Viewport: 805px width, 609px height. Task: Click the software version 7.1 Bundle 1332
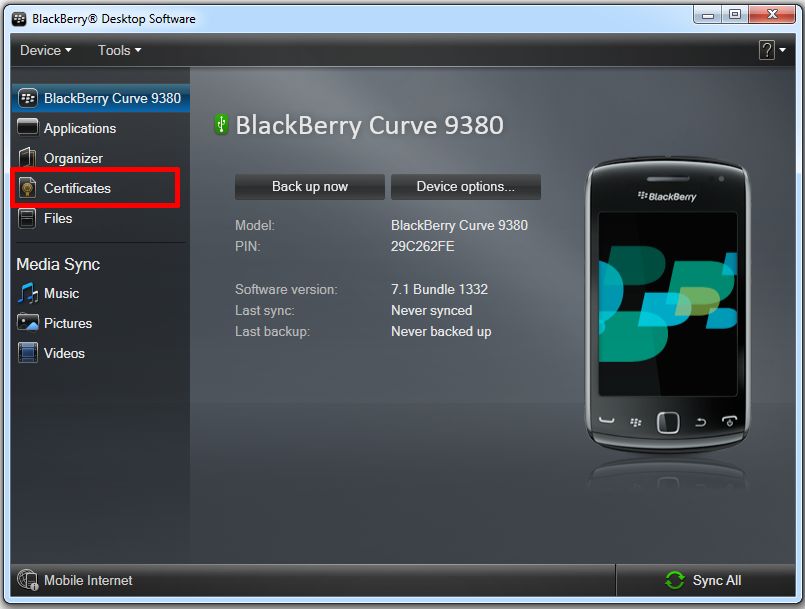pos(439,289)
